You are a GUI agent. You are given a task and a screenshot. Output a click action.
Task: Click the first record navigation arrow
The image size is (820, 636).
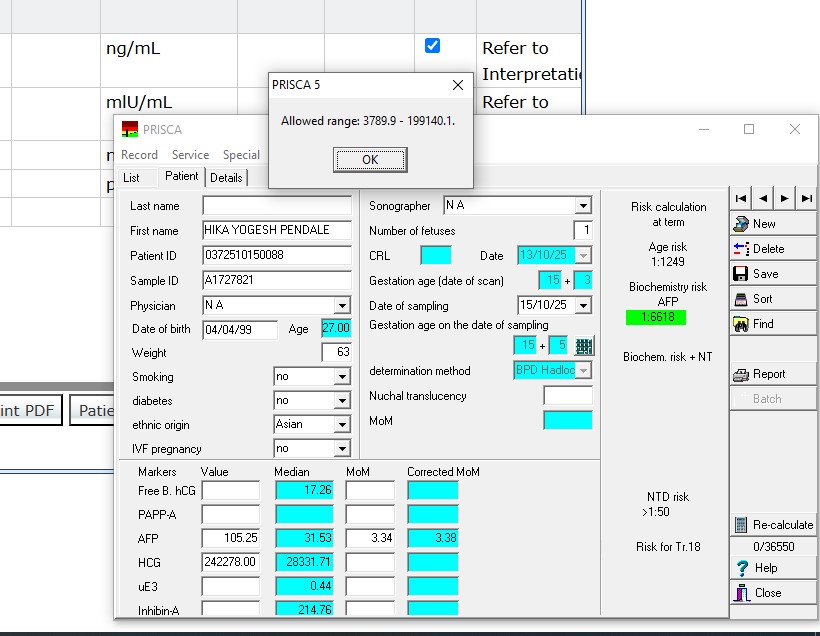[741, 199]
